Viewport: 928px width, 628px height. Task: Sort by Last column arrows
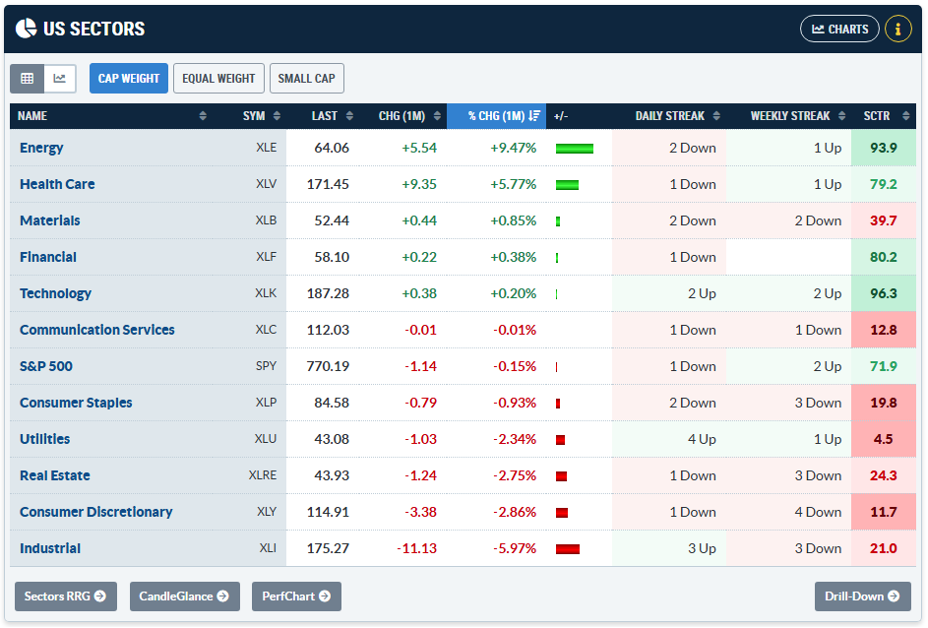350,116
